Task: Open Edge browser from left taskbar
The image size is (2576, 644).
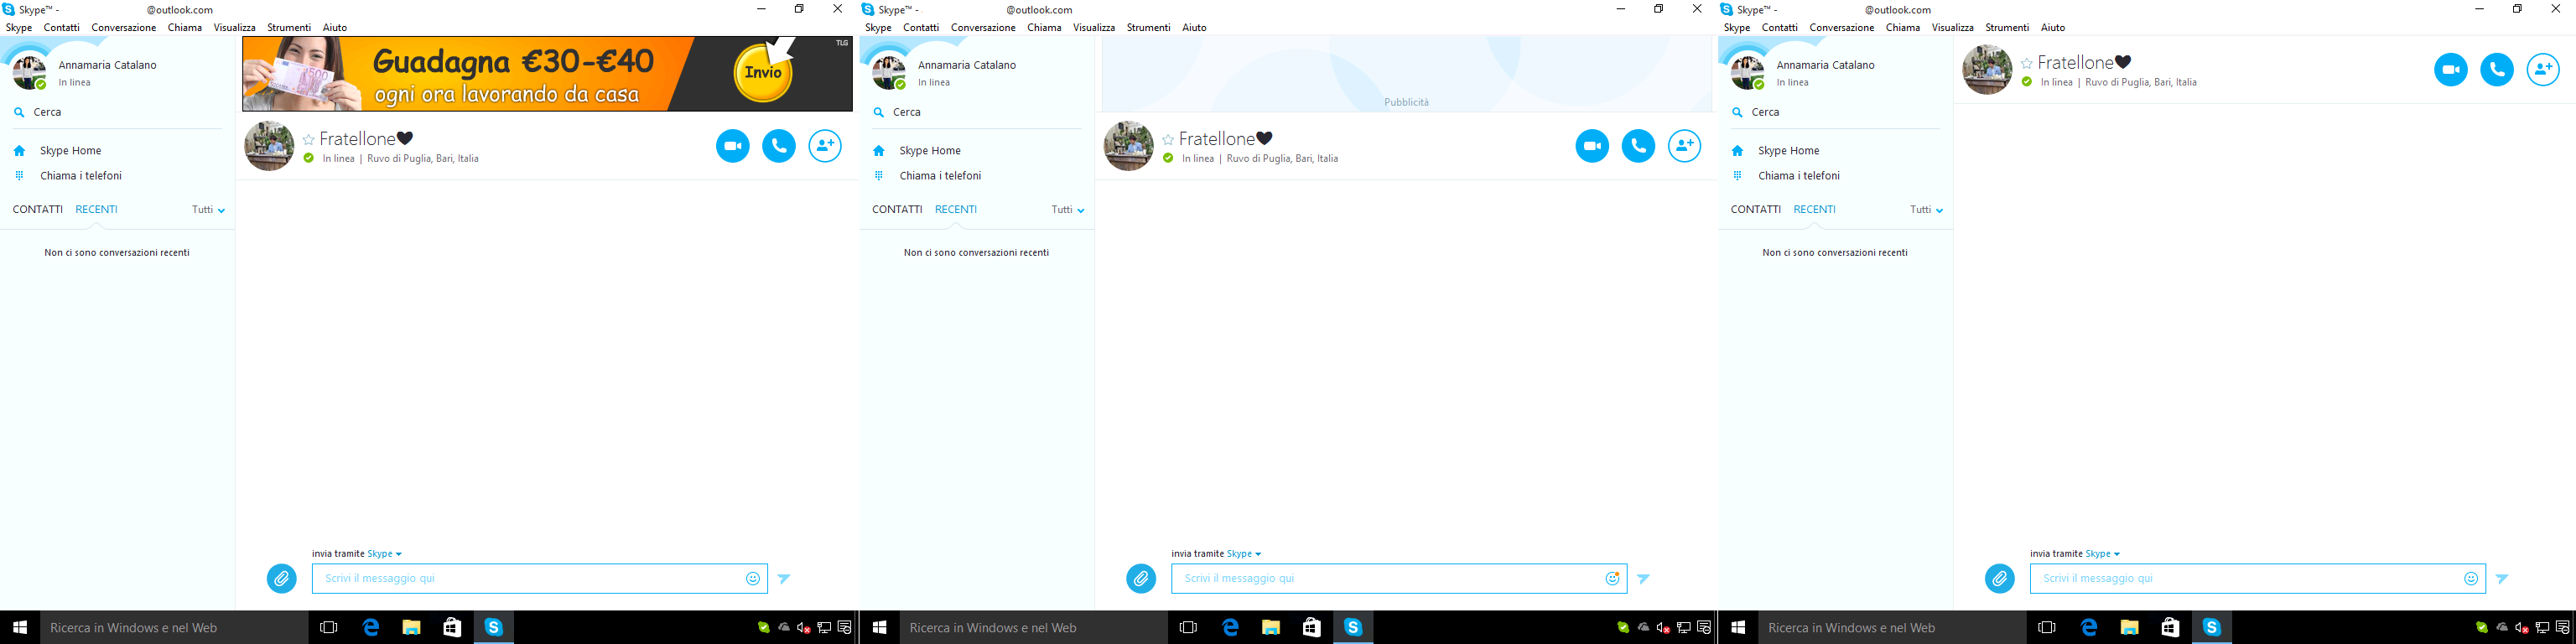Action: [371, 627]
